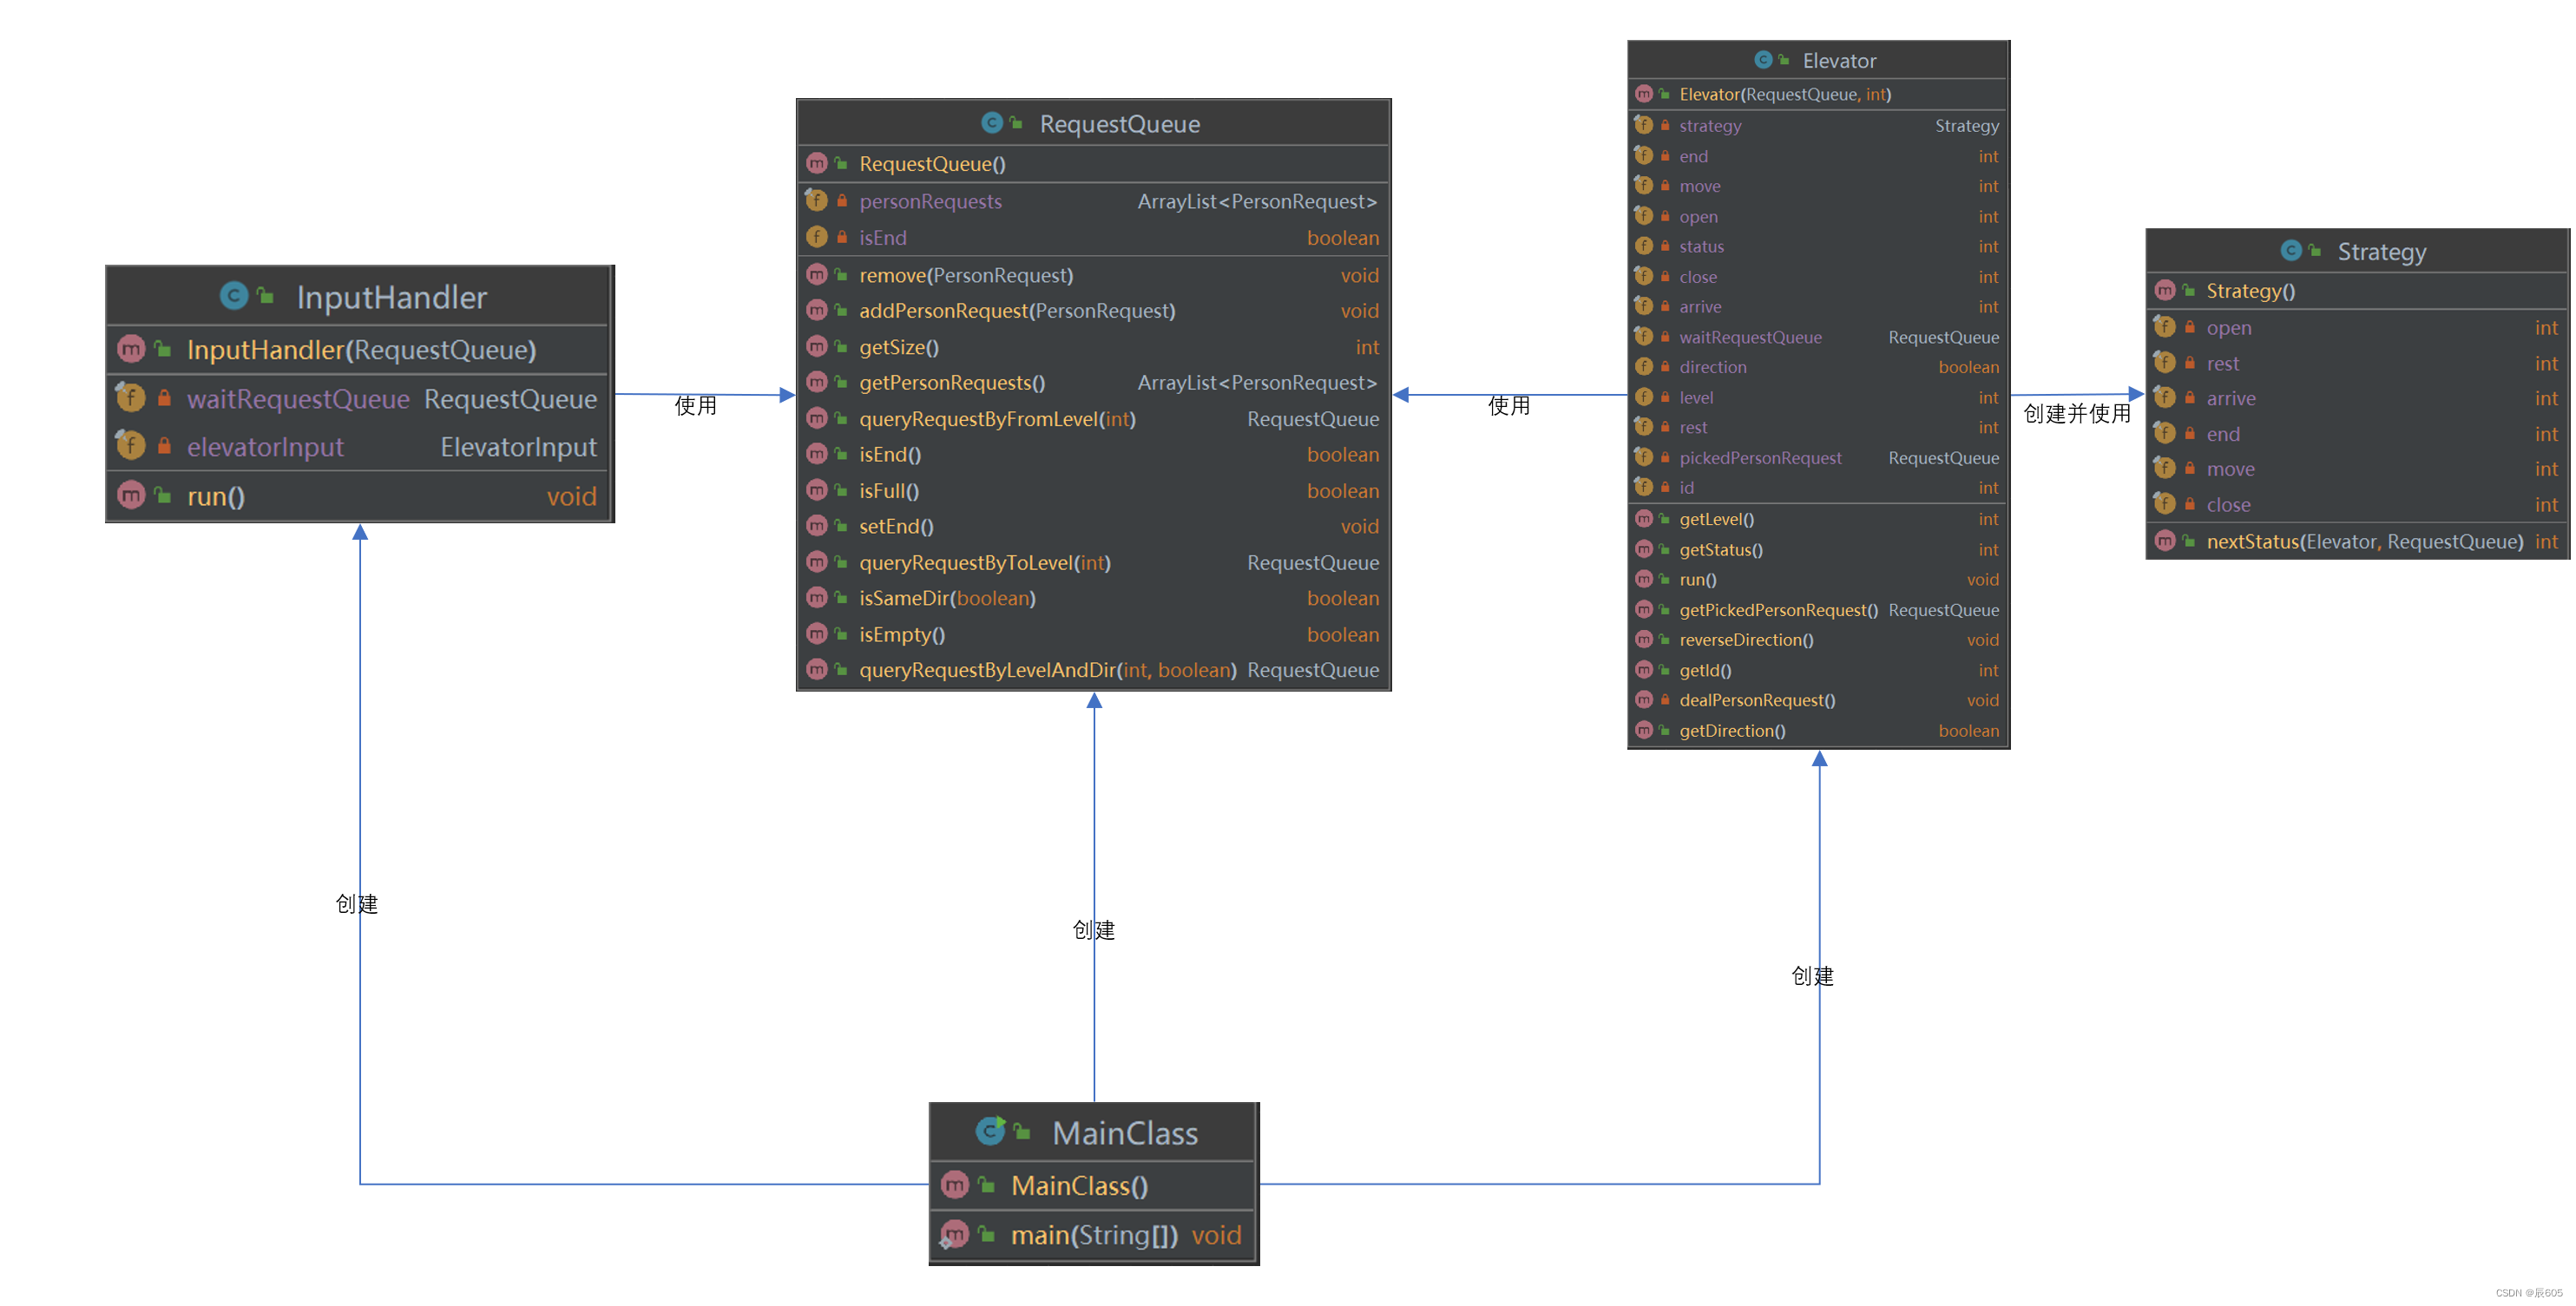Click the 创建并使用 arrow label
The width and height of the screenshot is (2576, 1306).
click(2076, 413)
